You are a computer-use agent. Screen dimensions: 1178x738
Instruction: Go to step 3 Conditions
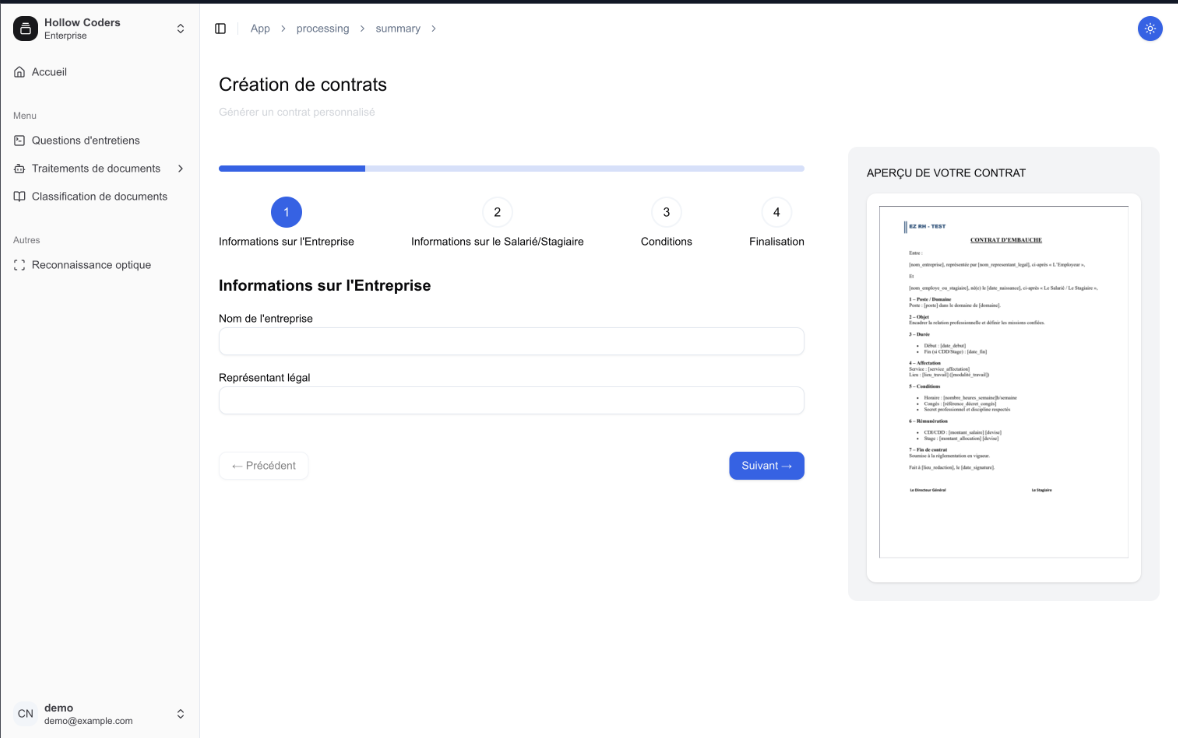[x=666, y=212]
